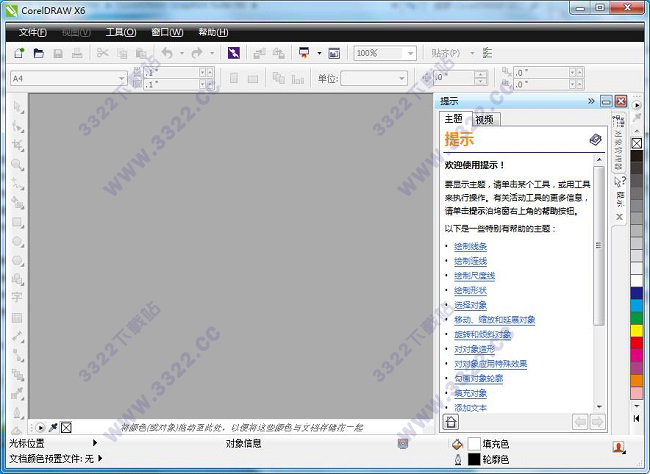
Task: Switch to the 视频 tab
Action: 484,120
